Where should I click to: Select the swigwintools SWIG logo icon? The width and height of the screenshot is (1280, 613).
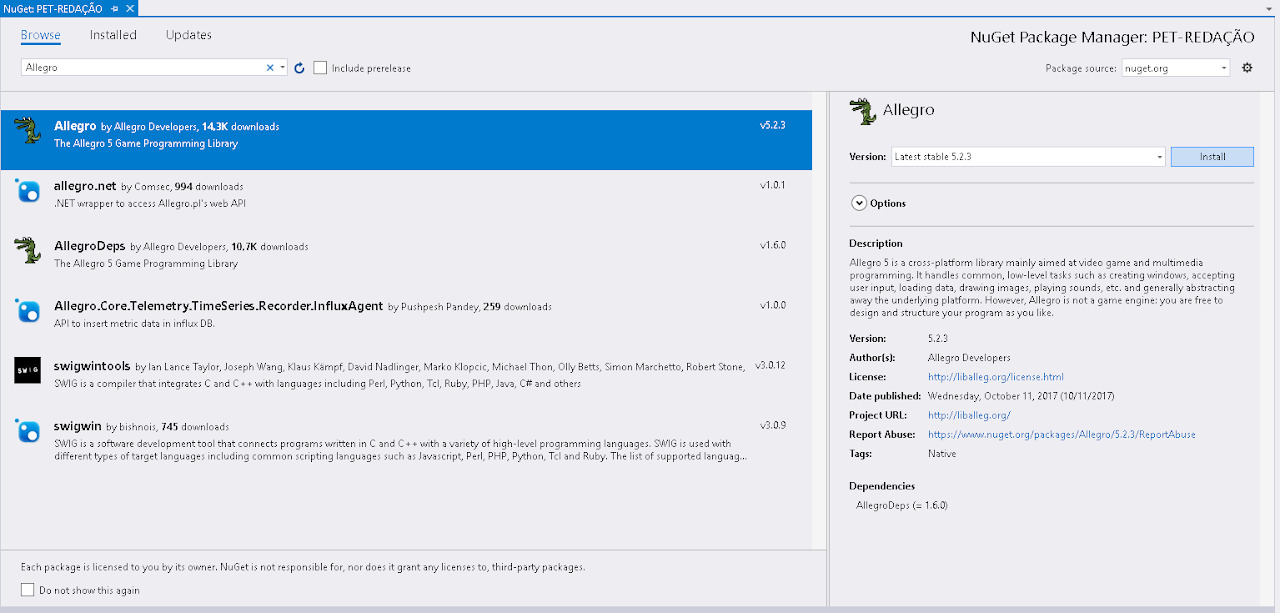[27, 370]
